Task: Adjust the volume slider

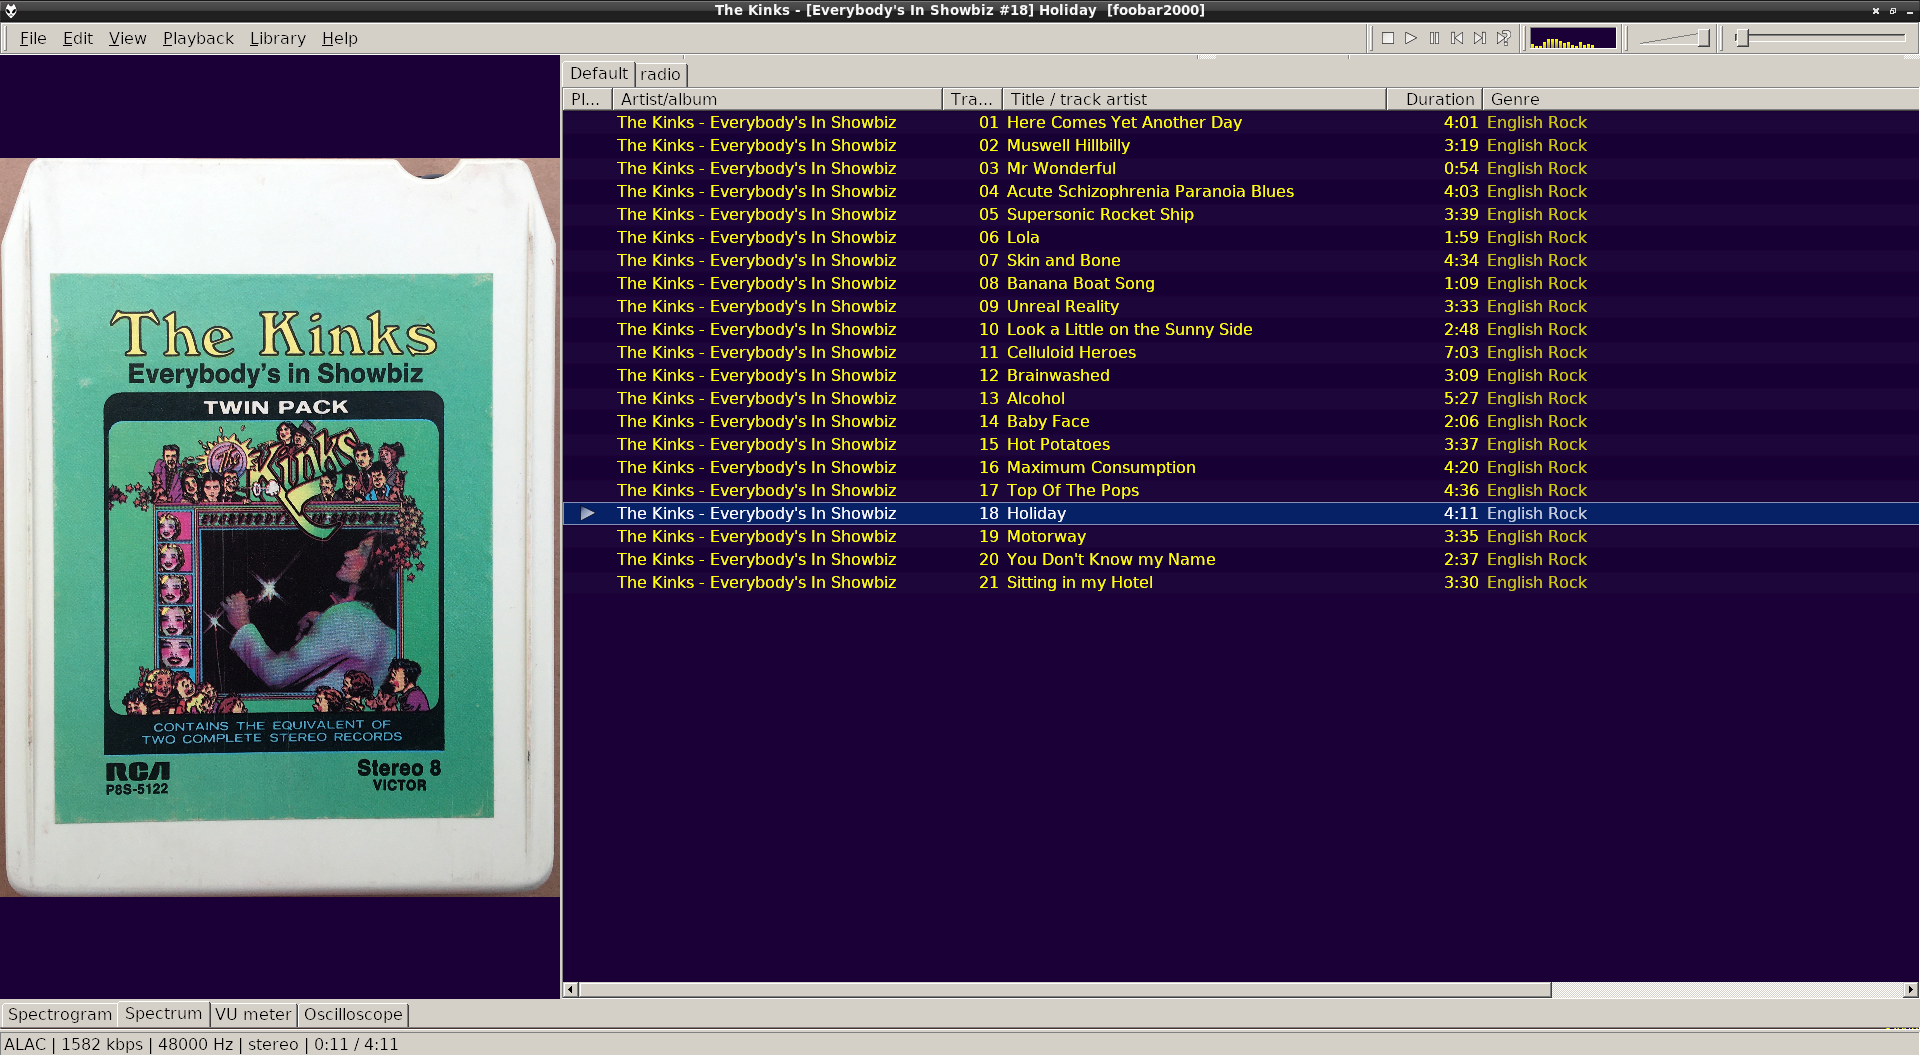Action: [1675, 38]
